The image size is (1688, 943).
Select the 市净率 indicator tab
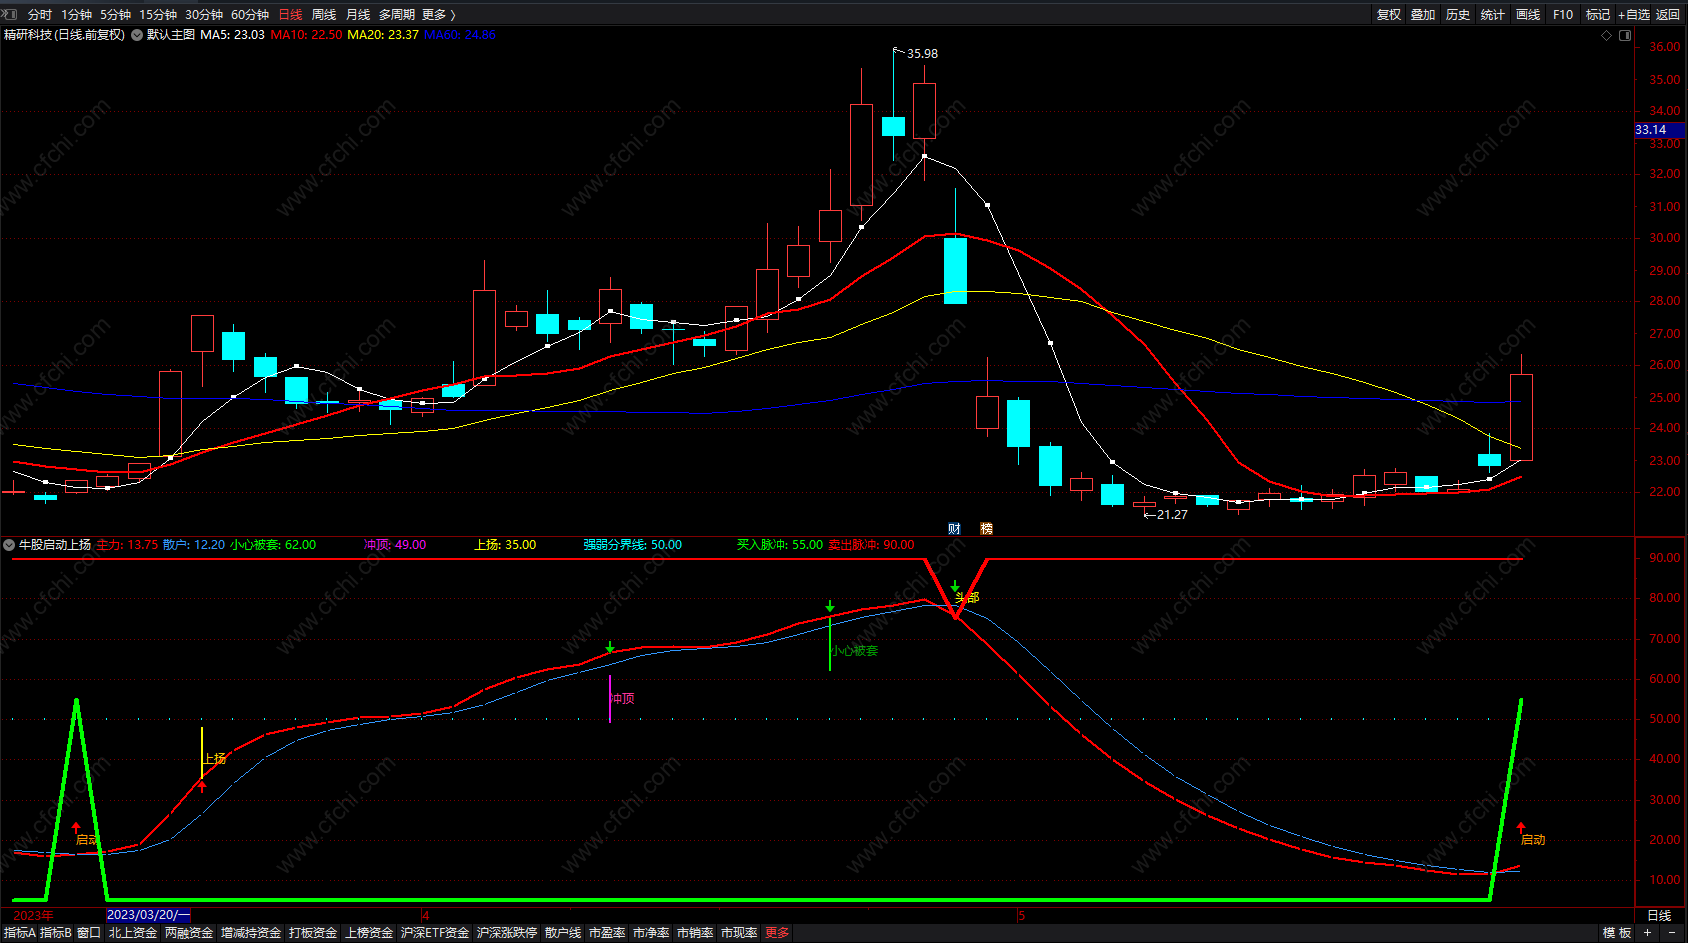(651, 933)
